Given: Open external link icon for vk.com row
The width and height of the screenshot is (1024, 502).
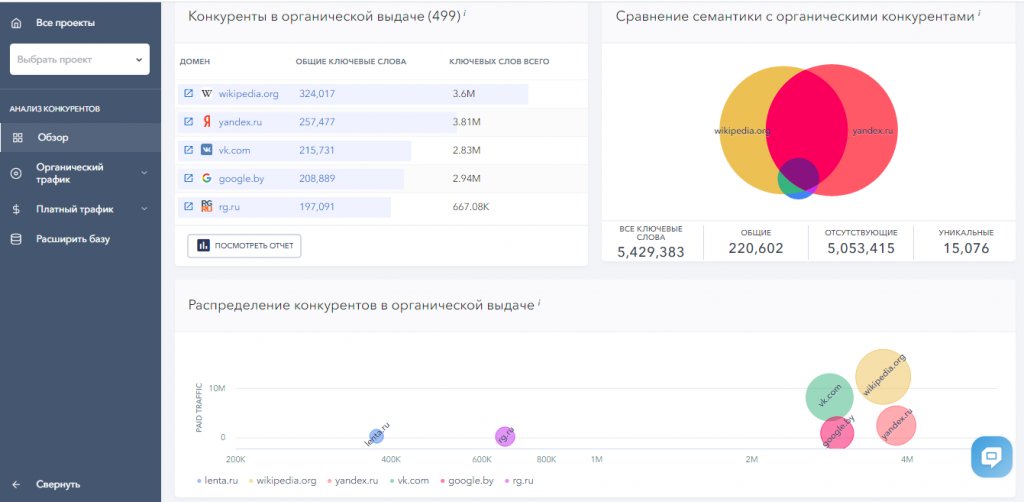Looking at the screenshot, I should point(188,150).
